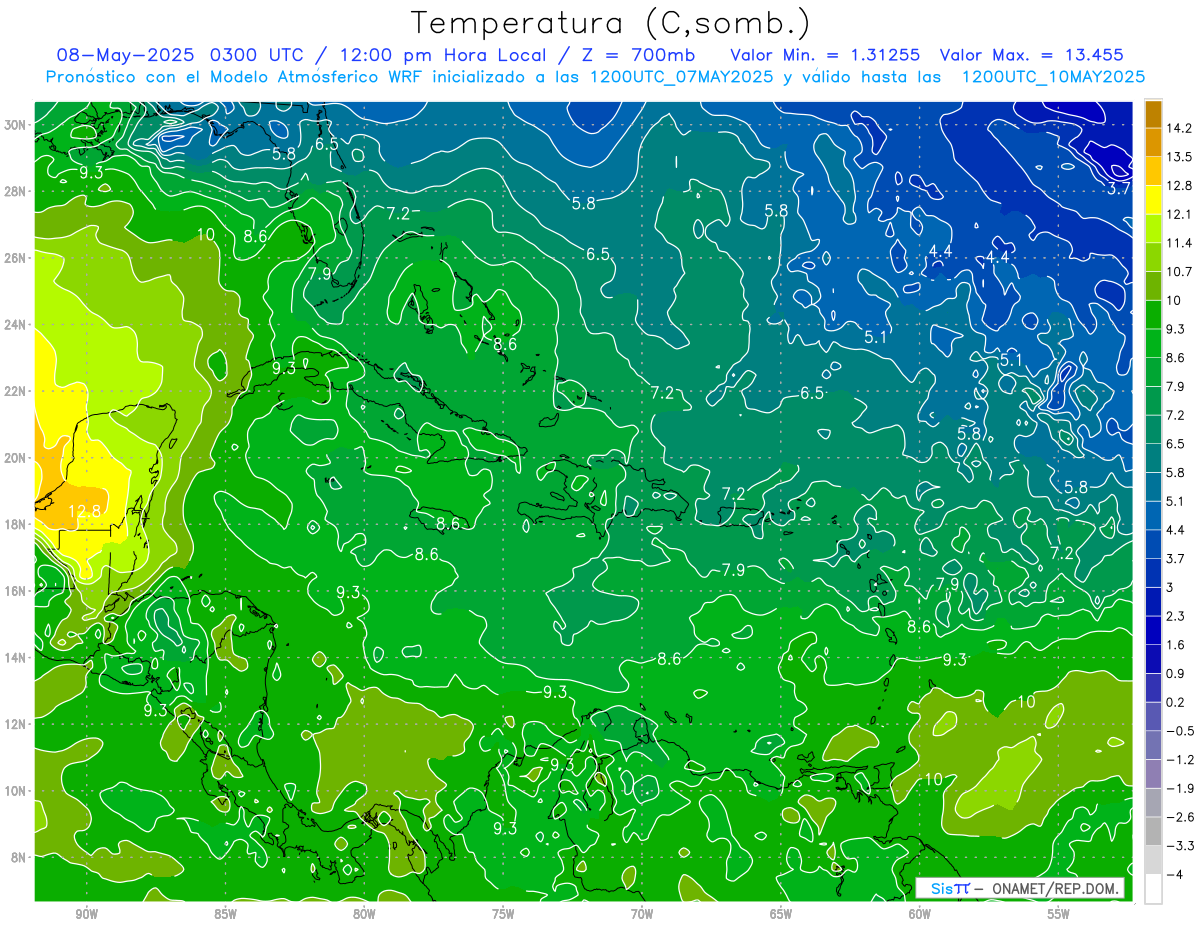Click the '14.2' value on the color scale
Image resolution: width=1200 pixels, height=927 pixels.
1178,128
